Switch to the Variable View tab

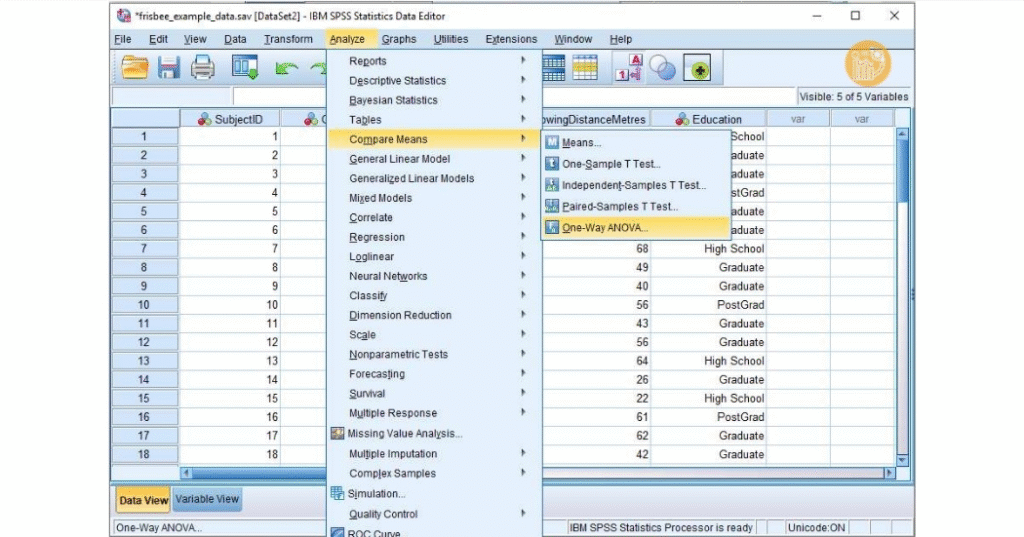click(208, 500)
